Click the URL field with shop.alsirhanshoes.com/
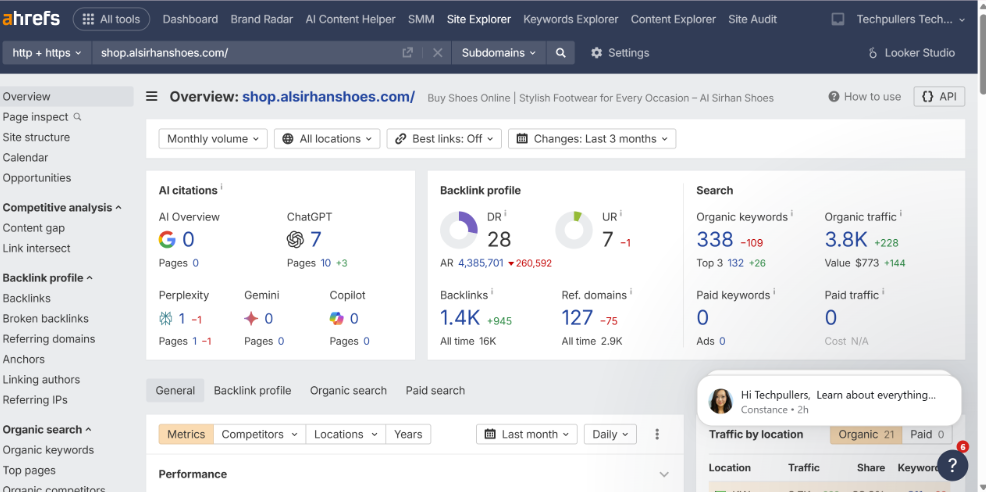Image resolution: width=986 pixels, height=492 pixels. (x=248, y=53)
